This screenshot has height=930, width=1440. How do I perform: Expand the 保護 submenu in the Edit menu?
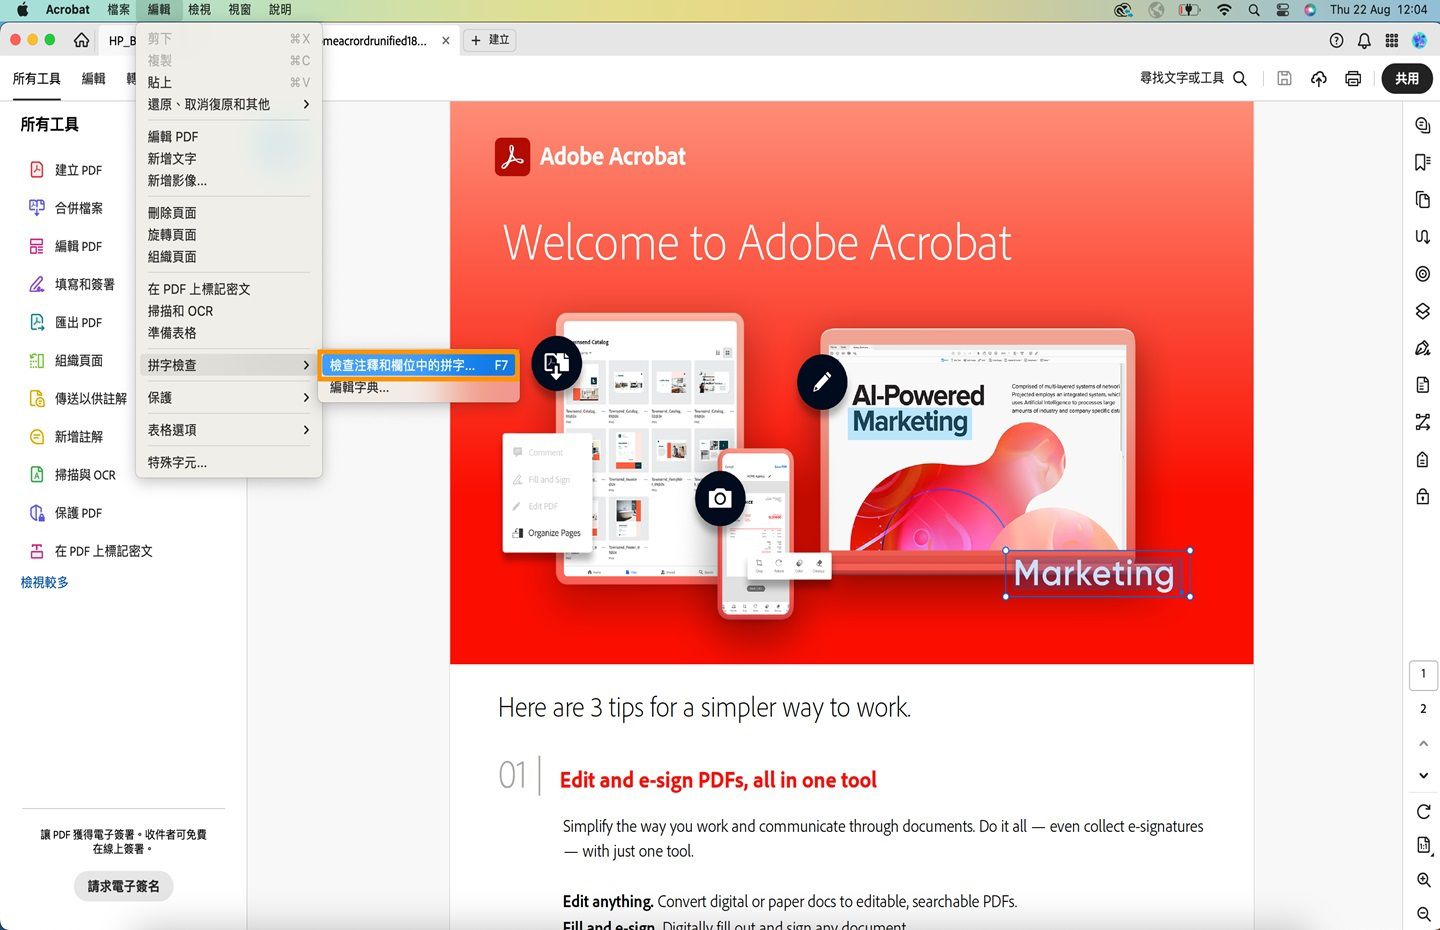pyautogui.click(x=228, y=397)
